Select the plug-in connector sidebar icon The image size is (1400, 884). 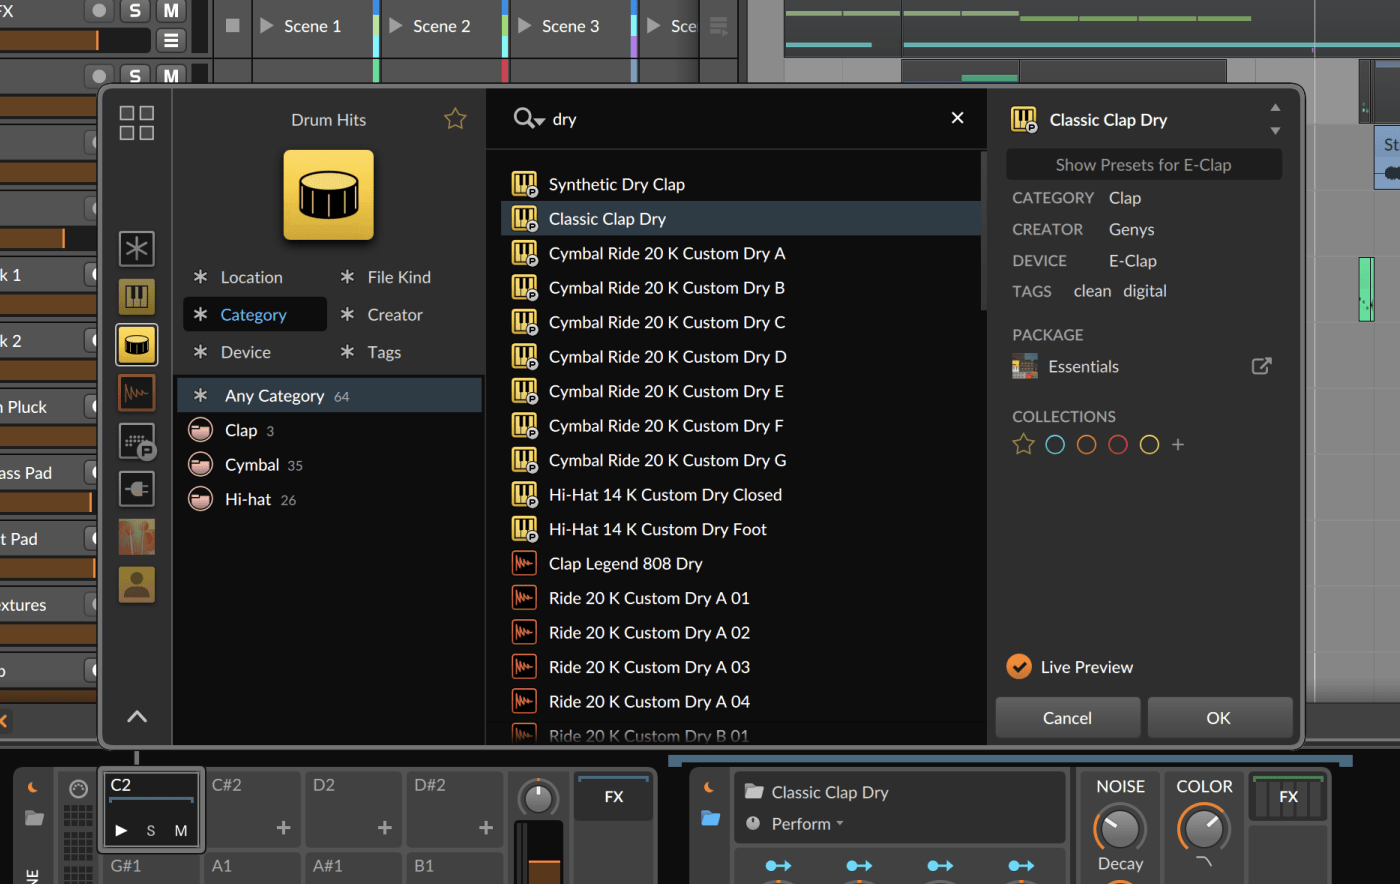137,489
